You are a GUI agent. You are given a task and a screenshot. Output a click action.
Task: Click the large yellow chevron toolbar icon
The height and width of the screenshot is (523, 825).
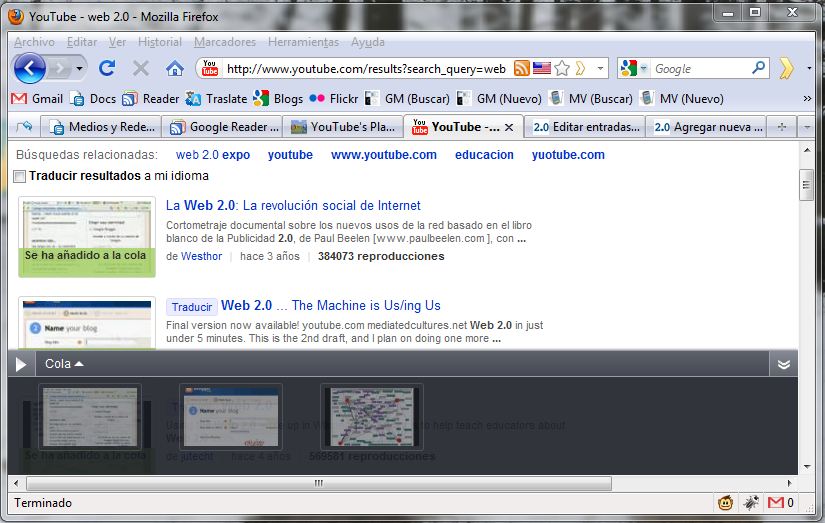[x=786, y=68]
